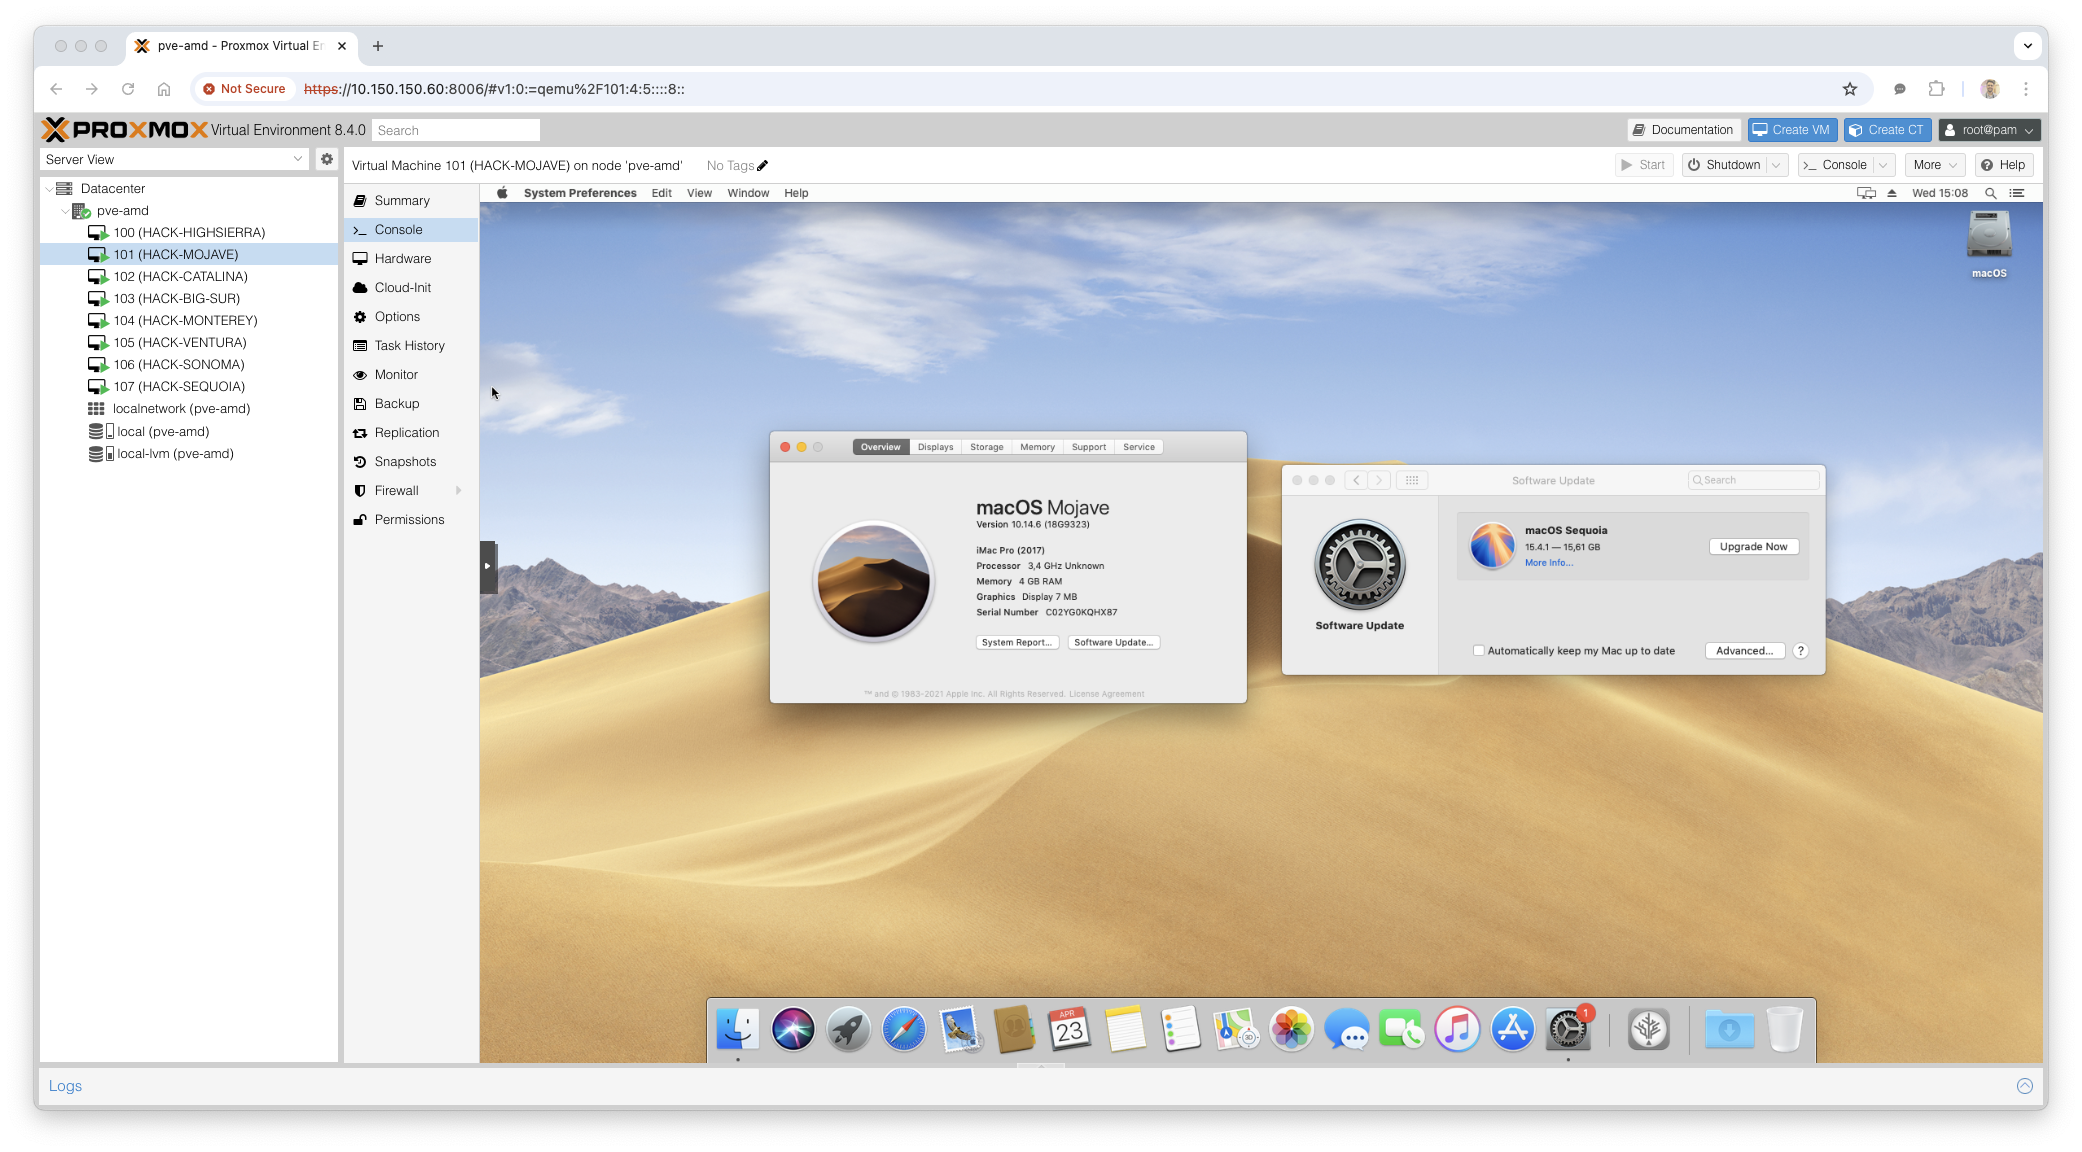Open the Launchpad rocket in the dock

(848, 1029)
